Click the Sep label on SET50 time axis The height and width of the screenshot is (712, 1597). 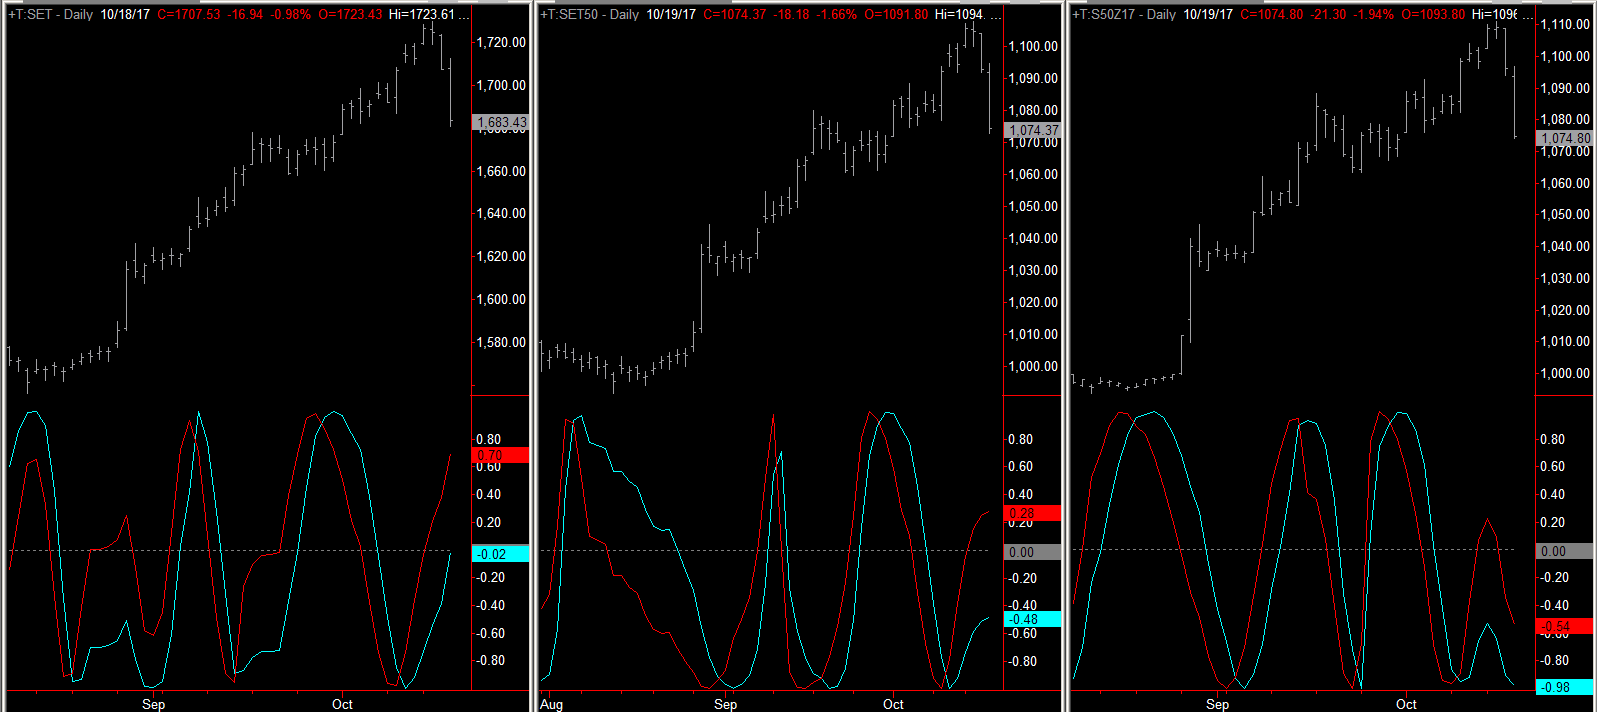[x=725, y=704]
